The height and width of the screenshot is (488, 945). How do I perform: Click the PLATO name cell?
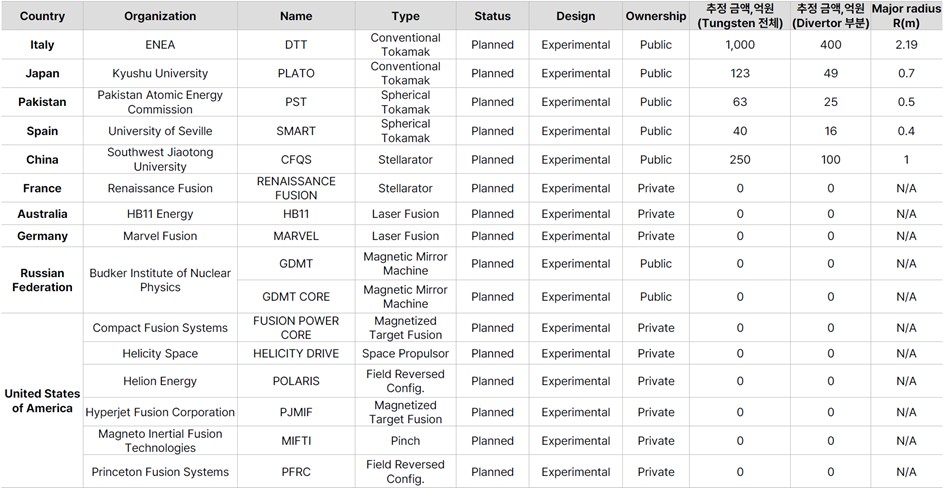coord(296,74)
